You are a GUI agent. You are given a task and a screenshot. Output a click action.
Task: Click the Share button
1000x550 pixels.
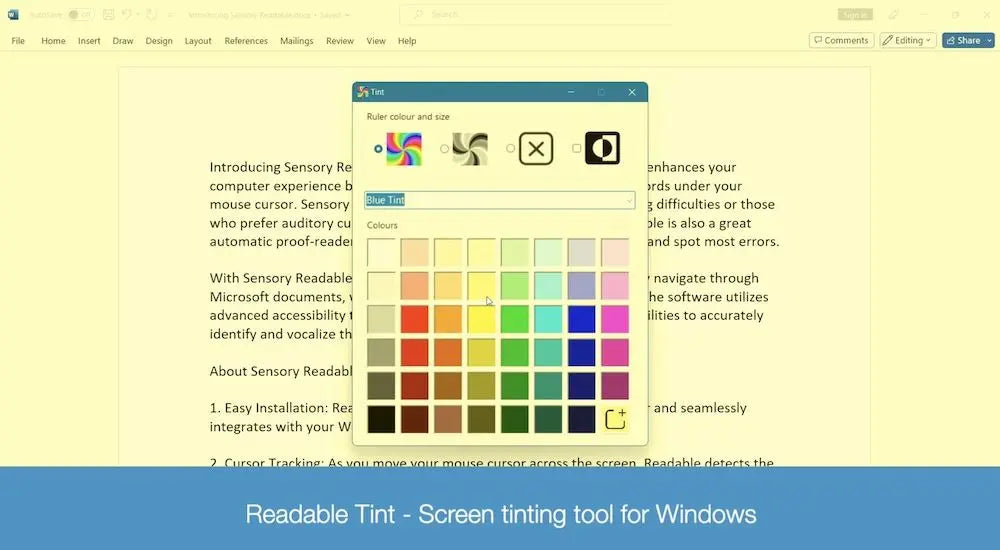[964, 40]
